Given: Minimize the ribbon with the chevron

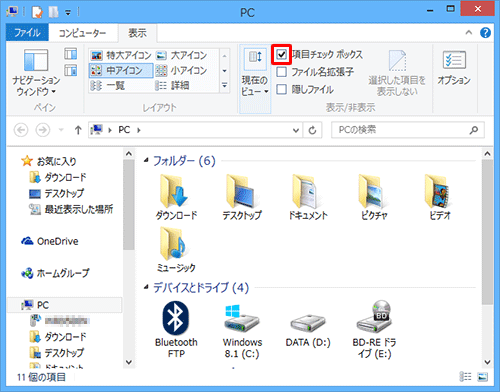Looking at the screenshot, I should pyautogui.click(x=469, y=33).
